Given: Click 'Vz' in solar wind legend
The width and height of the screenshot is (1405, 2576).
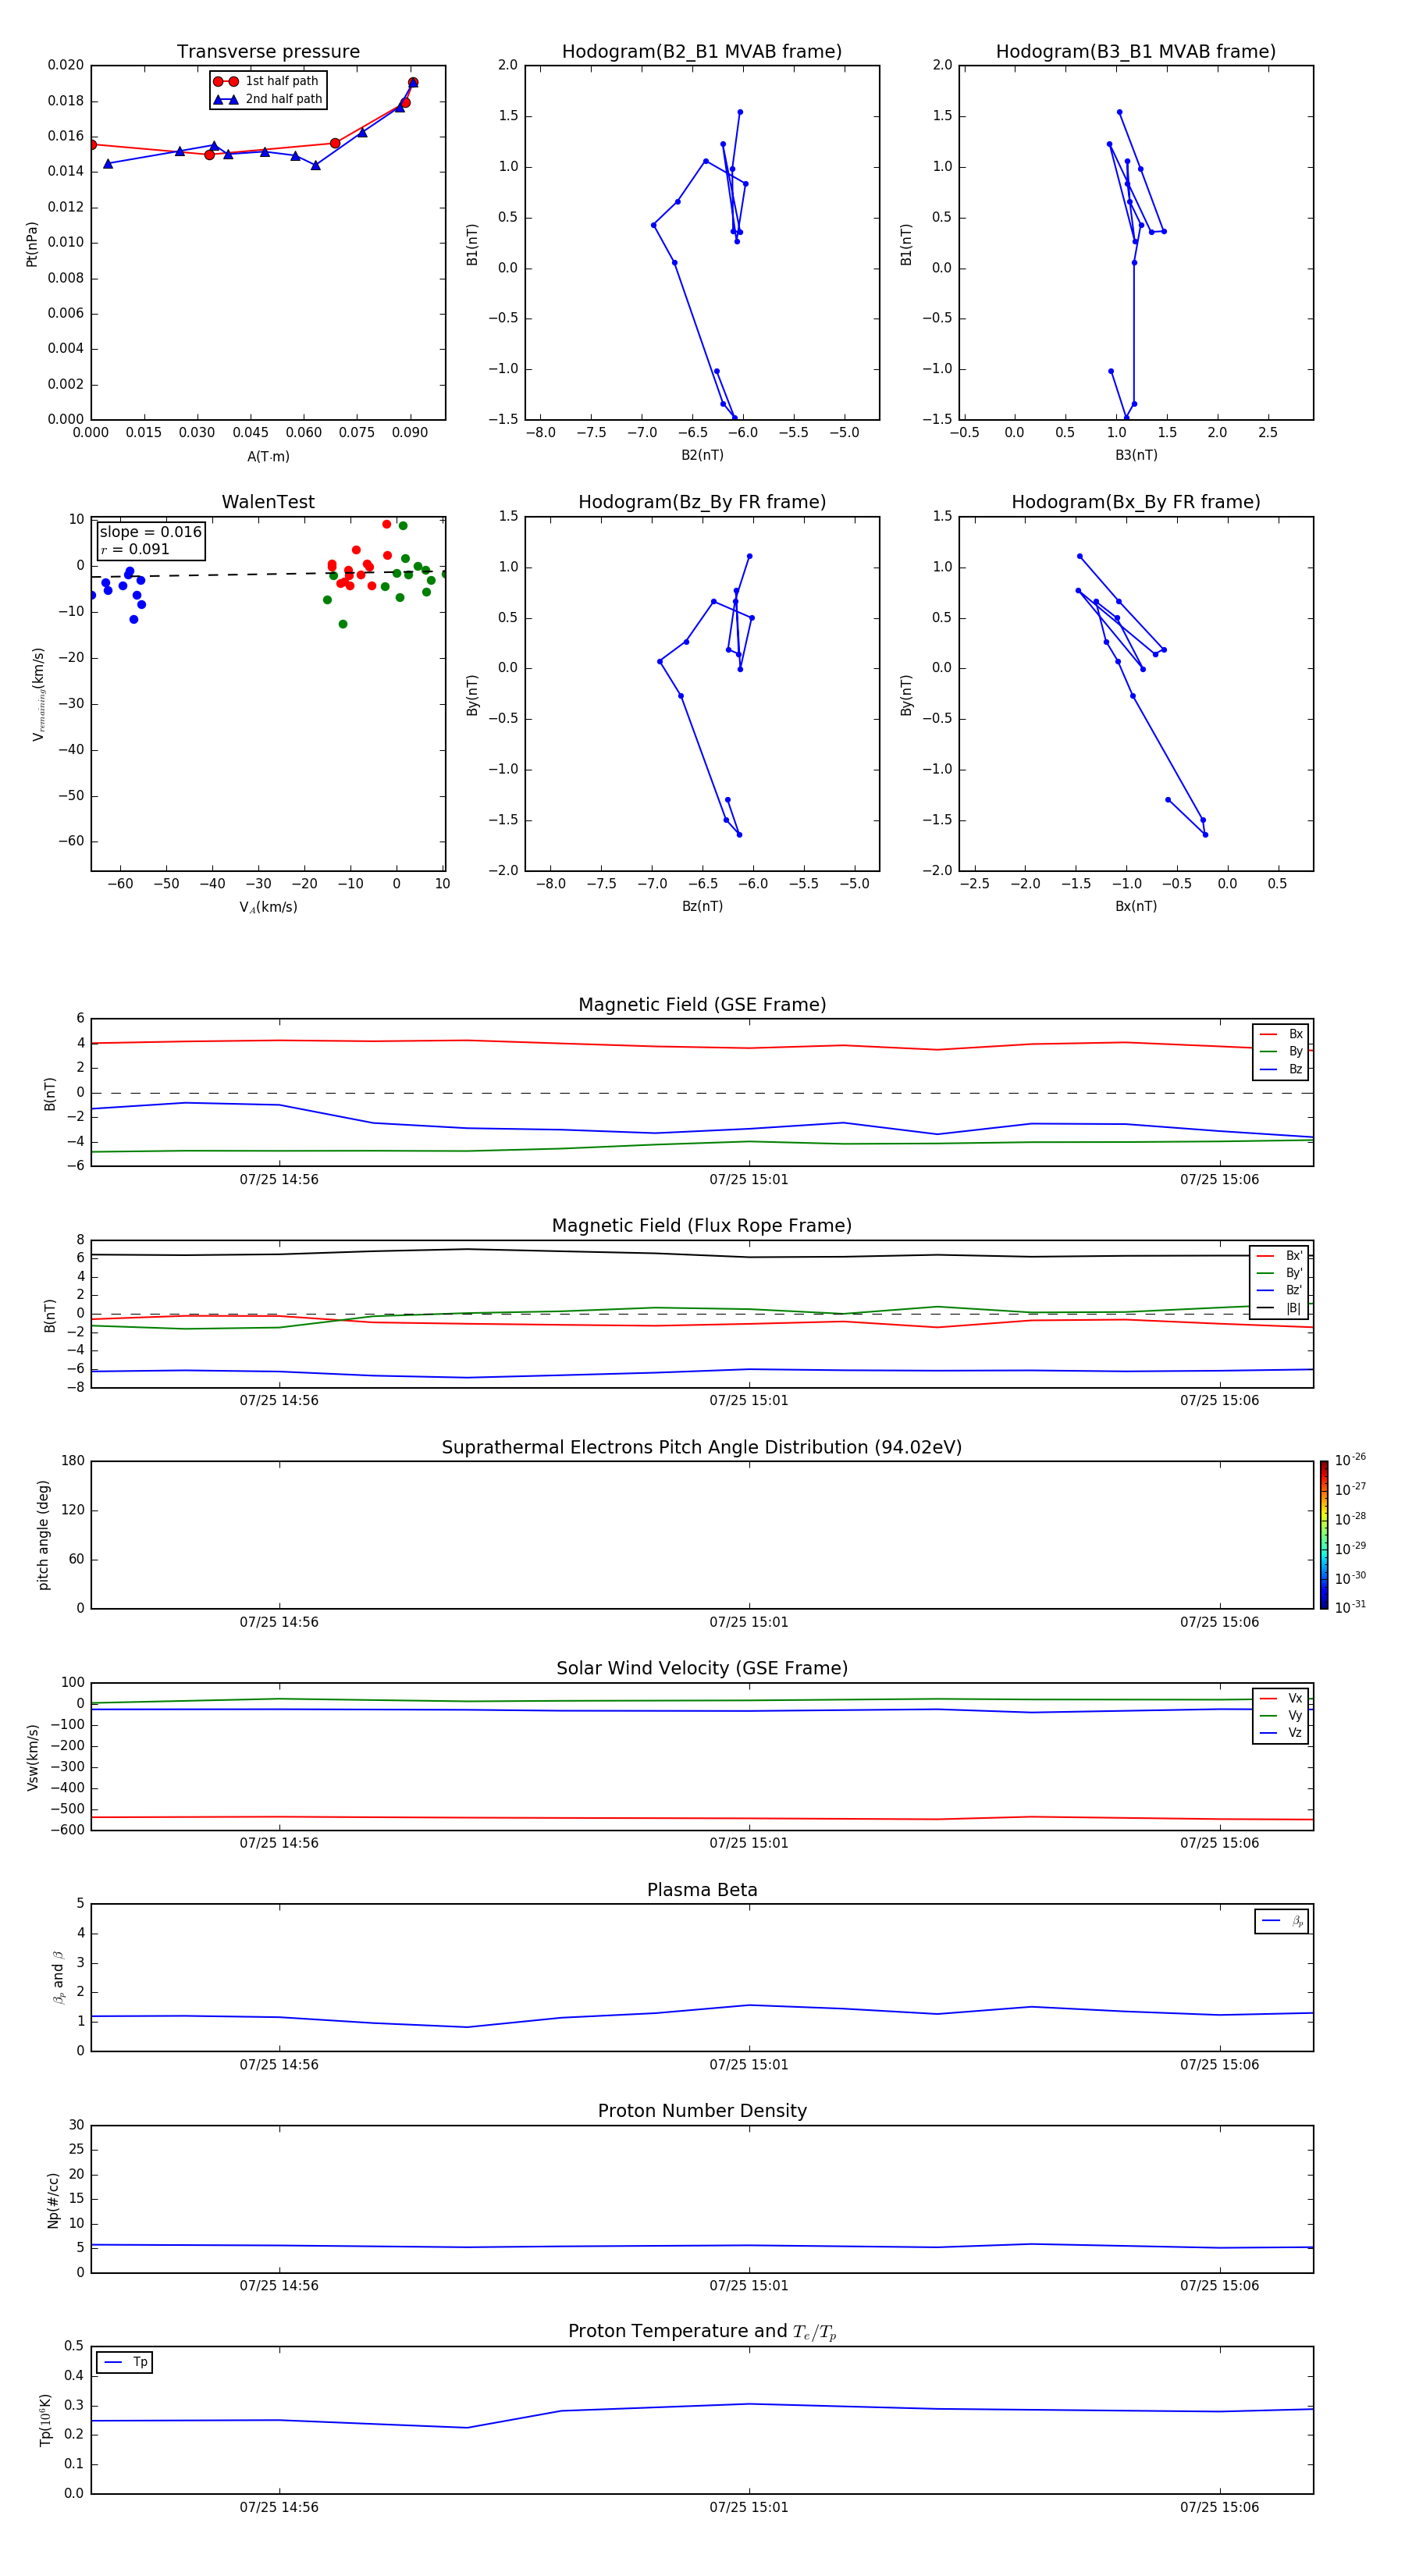Looking at the screenshot, I should 1295,1733.
